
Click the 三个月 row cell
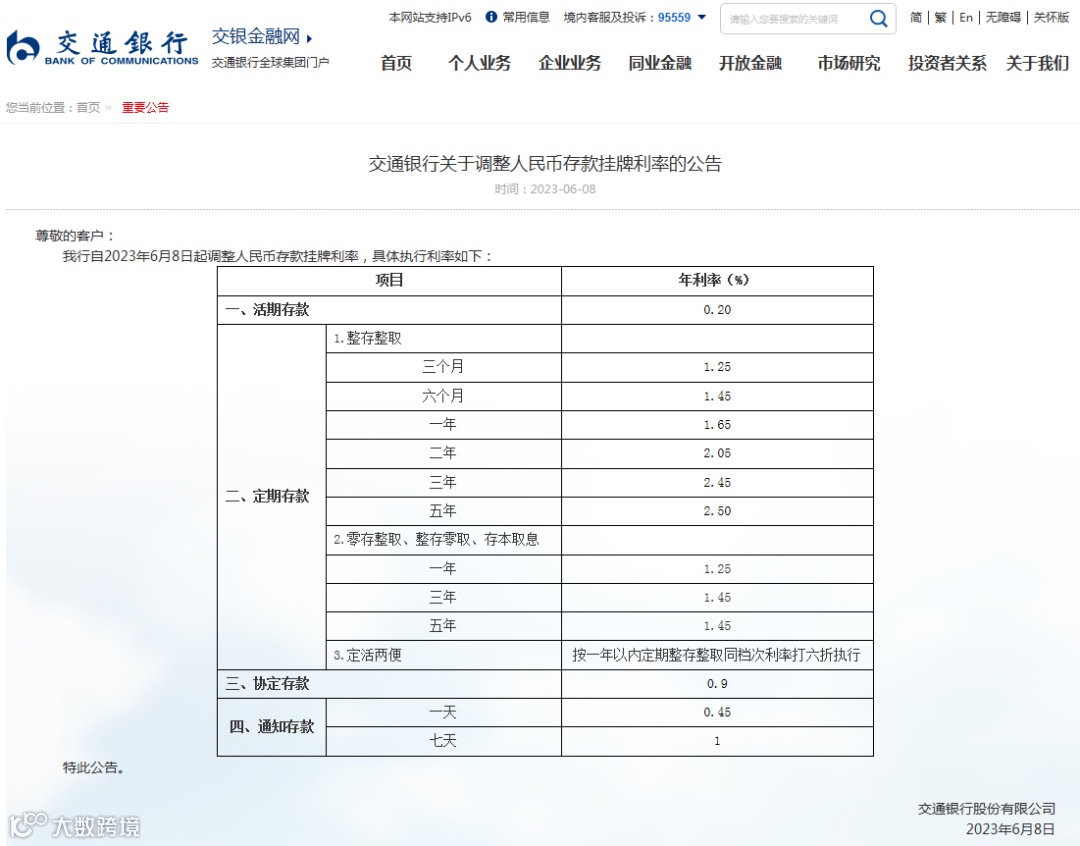(443, 367)
